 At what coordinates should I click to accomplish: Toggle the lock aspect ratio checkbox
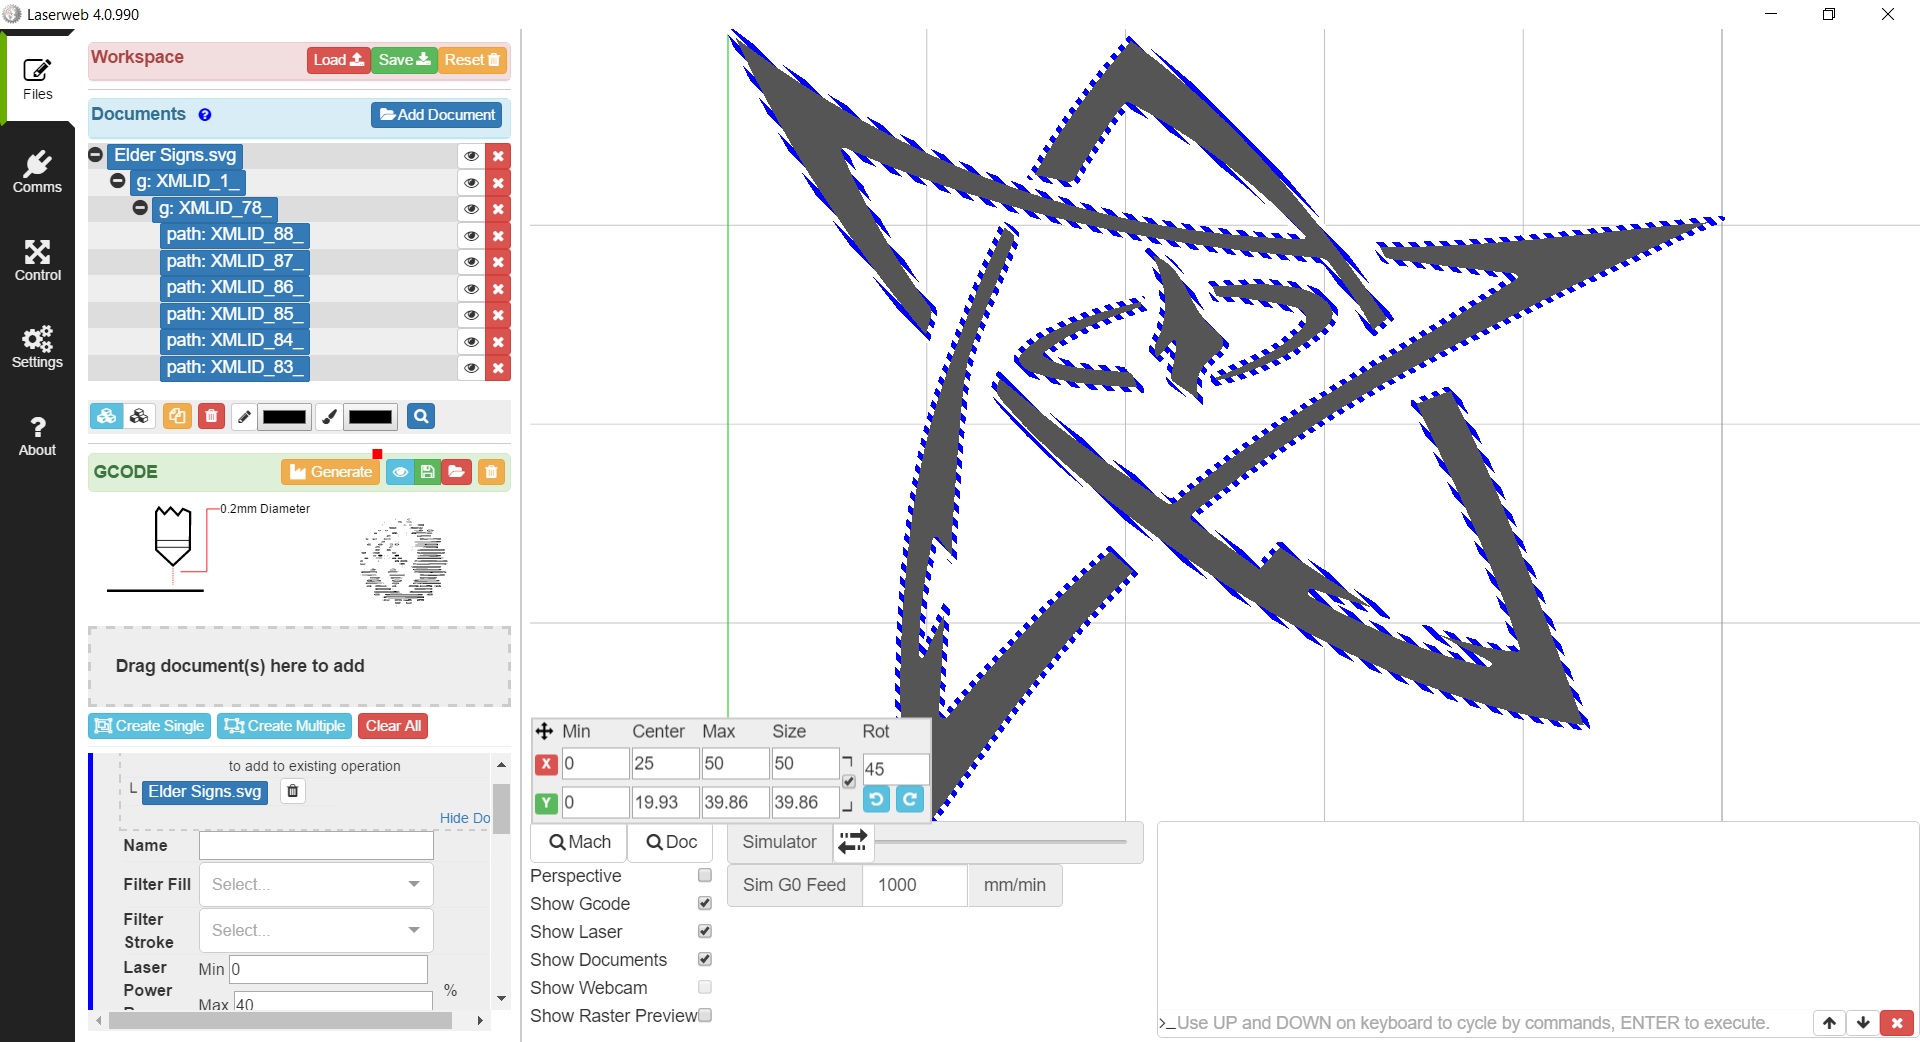tap(849, 782)
